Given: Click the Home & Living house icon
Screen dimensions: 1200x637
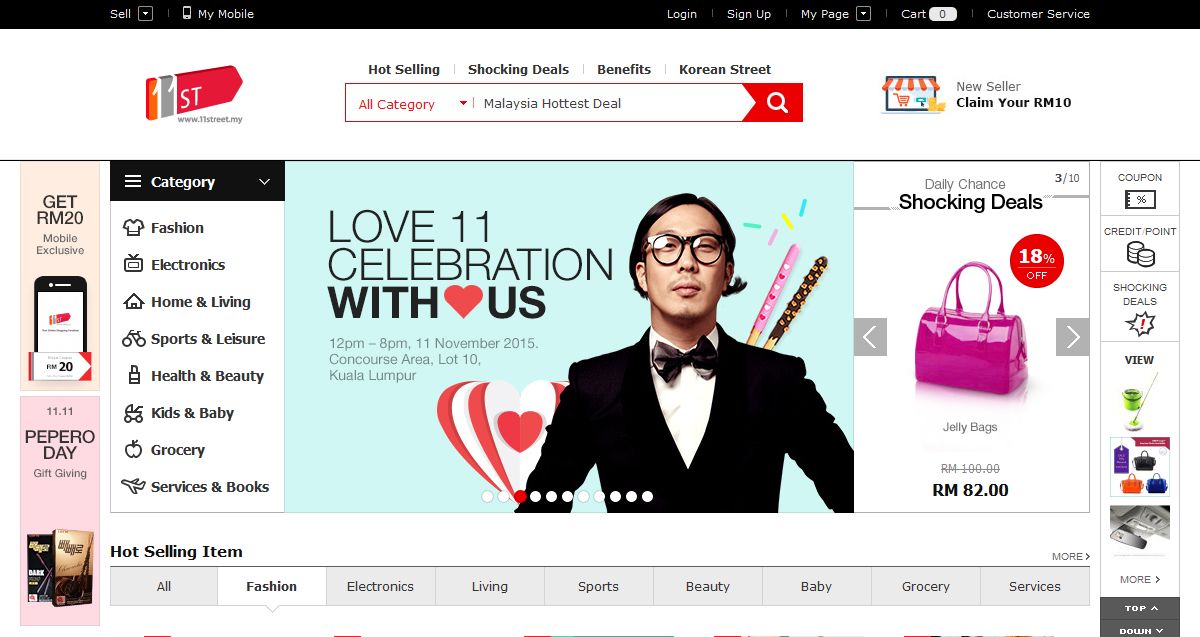Looking at the screenshot, I should [x=133, y=302].
